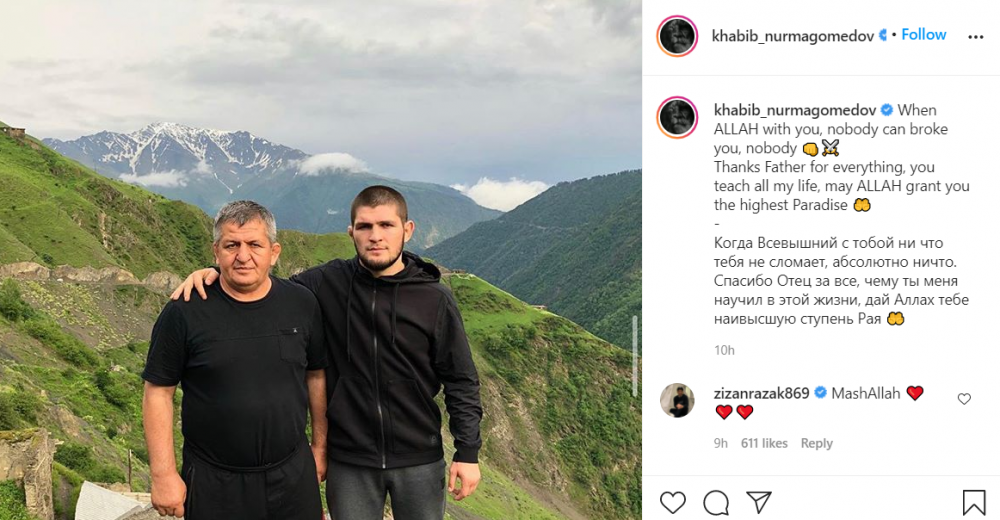Share post via paper plane icon
1000x520 pixels.
759,501
